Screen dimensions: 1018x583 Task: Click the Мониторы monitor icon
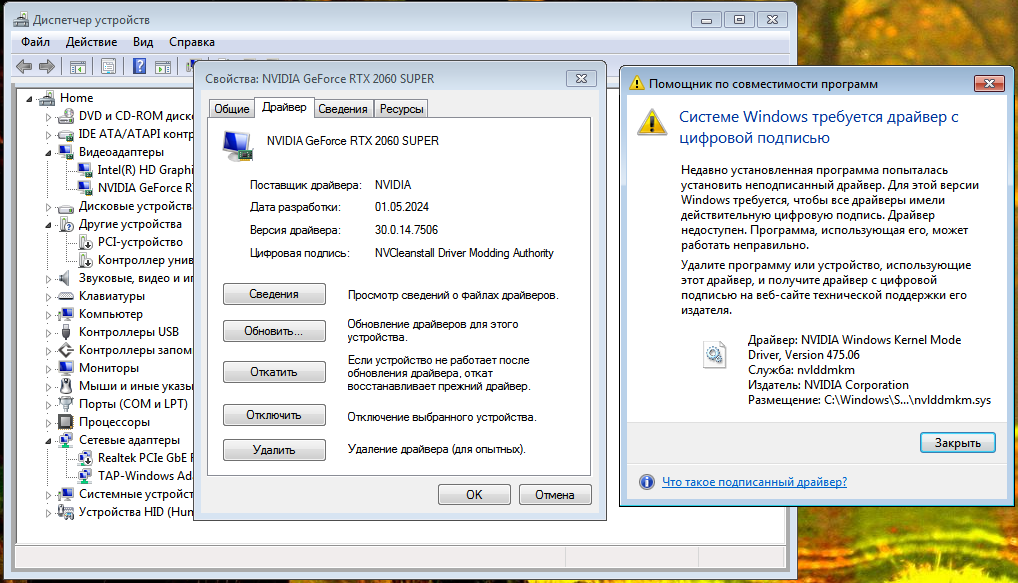click(x=65, y=368)
